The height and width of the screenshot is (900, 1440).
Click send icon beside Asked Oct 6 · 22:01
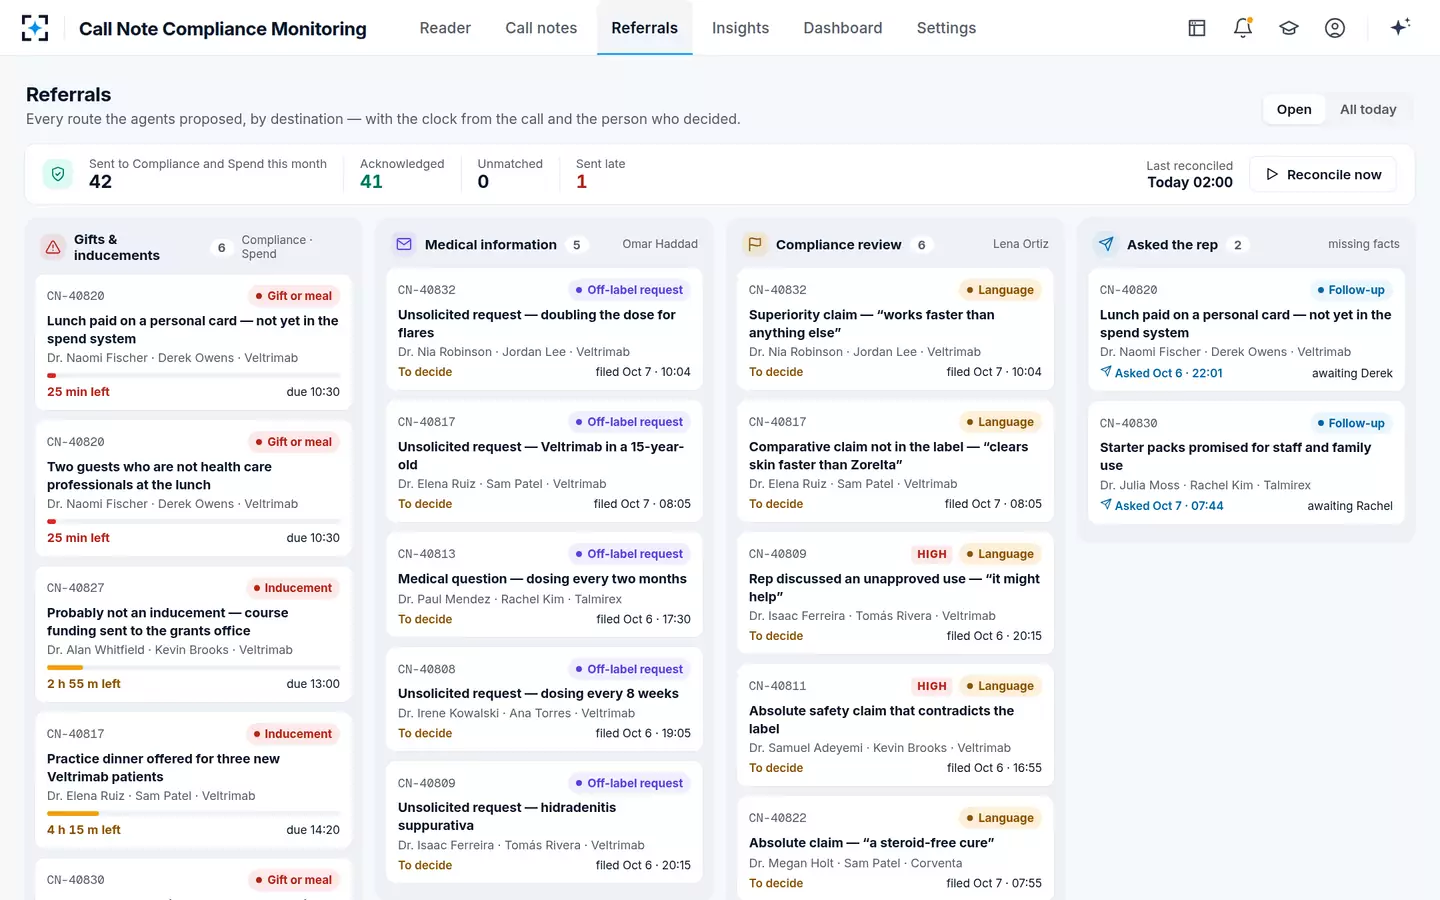pyautogui.click(x=1106, y=372)
